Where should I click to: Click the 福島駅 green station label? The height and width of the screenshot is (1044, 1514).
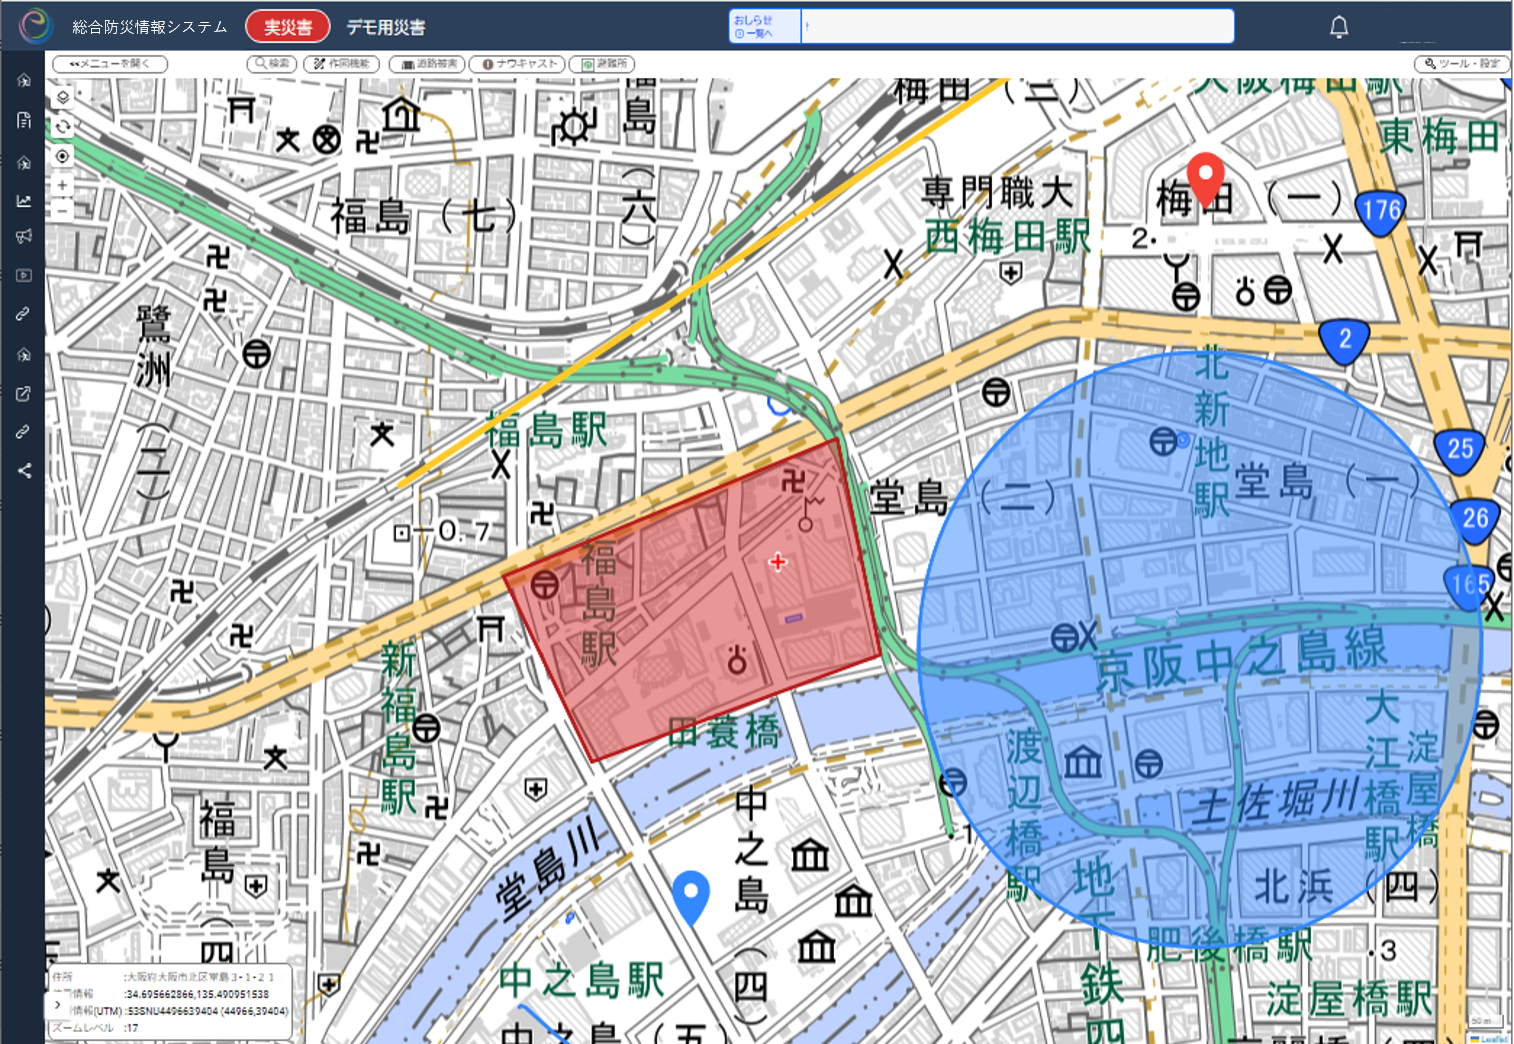point(547,430)
